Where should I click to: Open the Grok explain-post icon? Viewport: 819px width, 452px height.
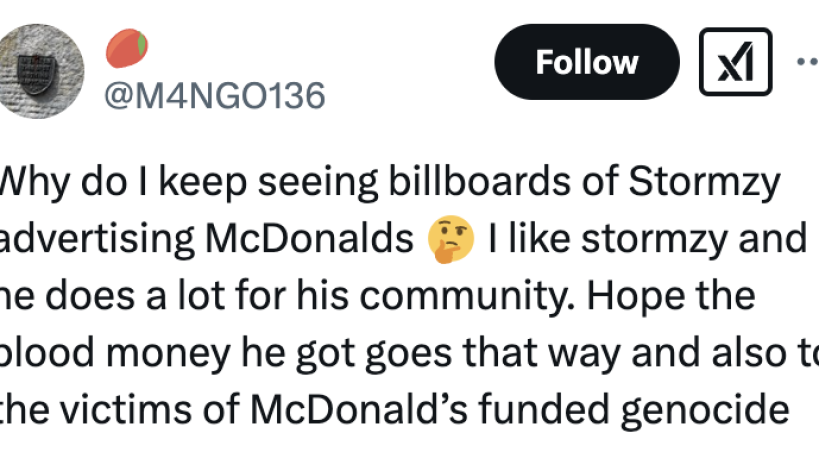pos(735,62)
